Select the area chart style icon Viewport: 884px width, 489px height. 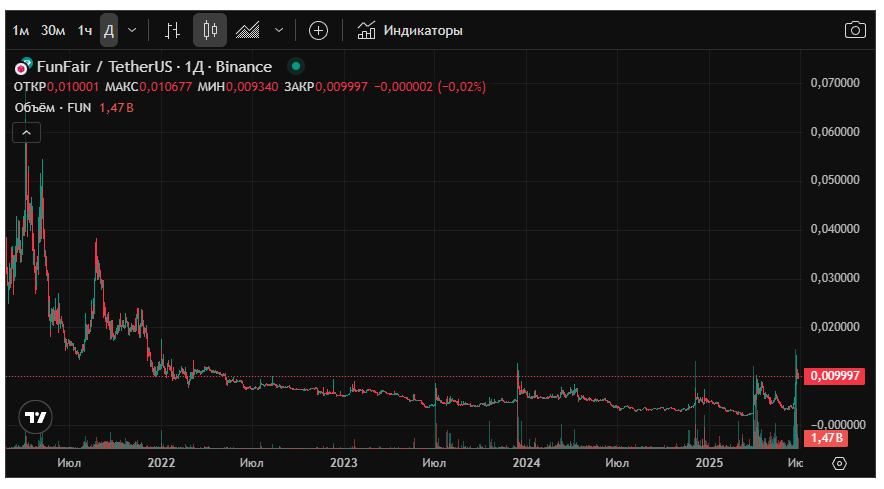pos(247,30)
